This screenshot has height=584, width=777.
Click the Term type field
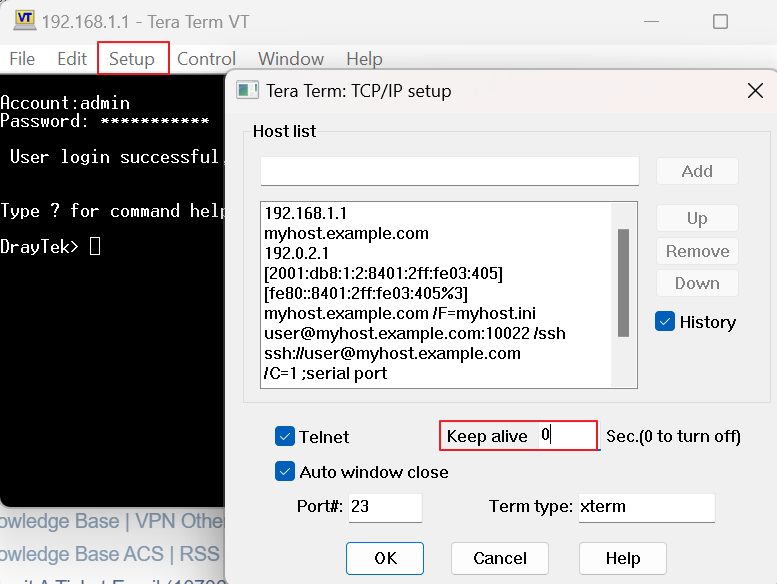(646, 507)
